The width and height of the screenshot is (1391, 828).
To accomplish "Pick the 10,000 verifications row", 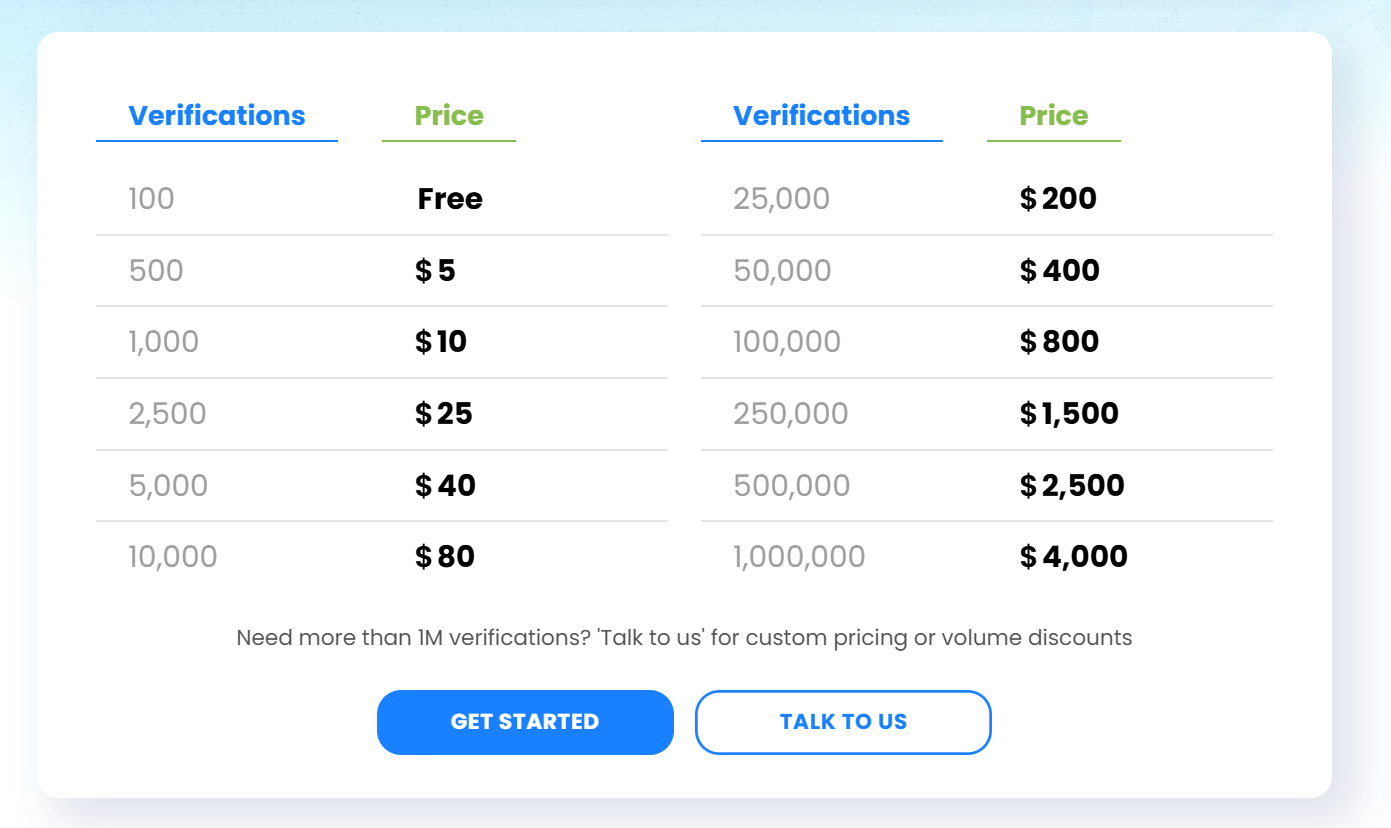I will pyautogui.click(x=172, y=557).
